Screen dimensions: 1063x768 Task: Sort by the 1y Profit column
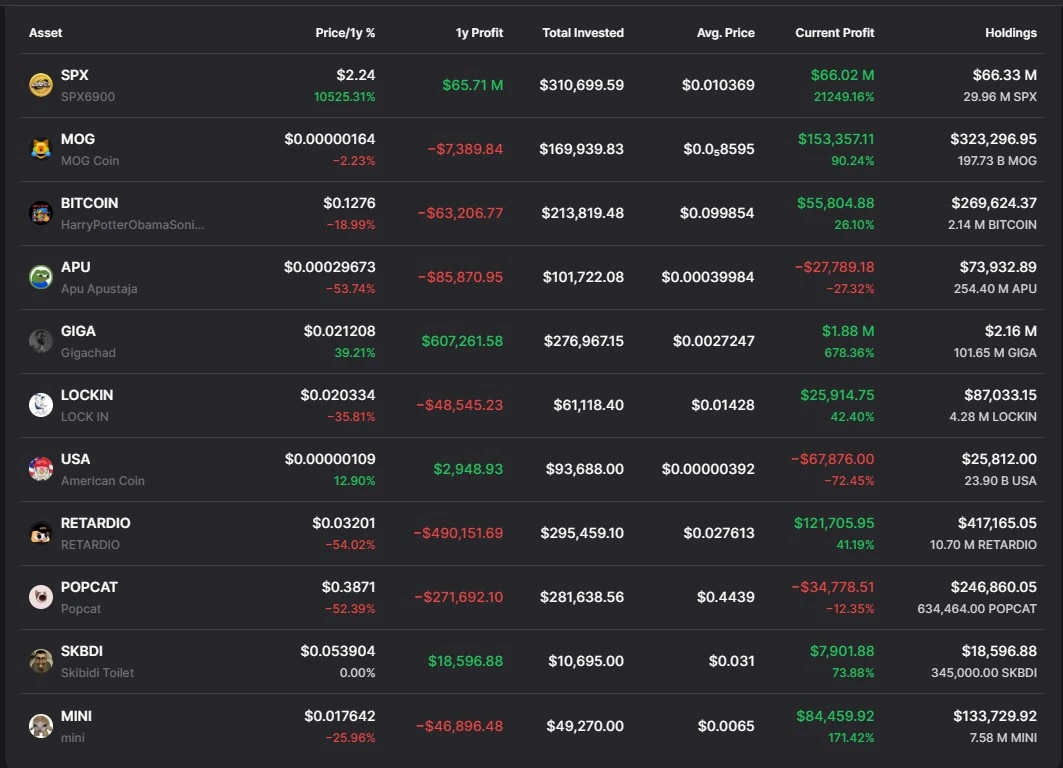click(x=480, y=32)
